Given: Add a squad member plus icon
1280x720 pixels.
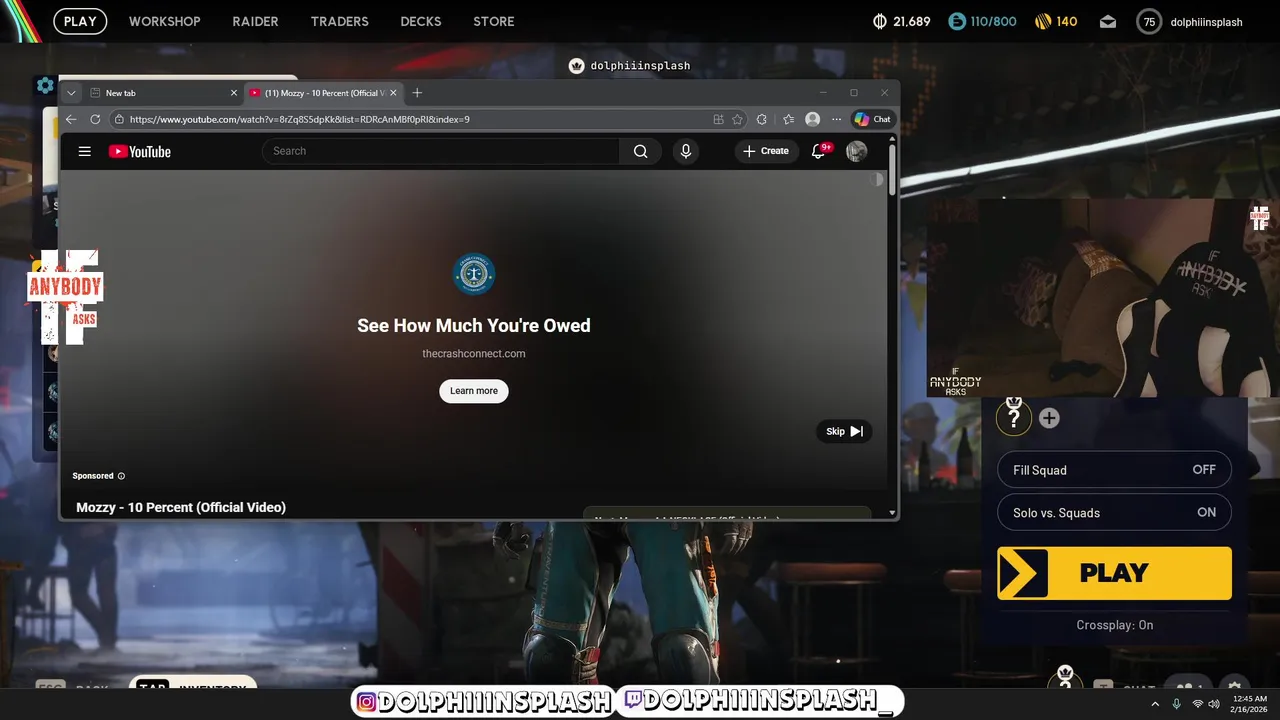Looking at the screenshot, I should click(x=1049, y=418).
